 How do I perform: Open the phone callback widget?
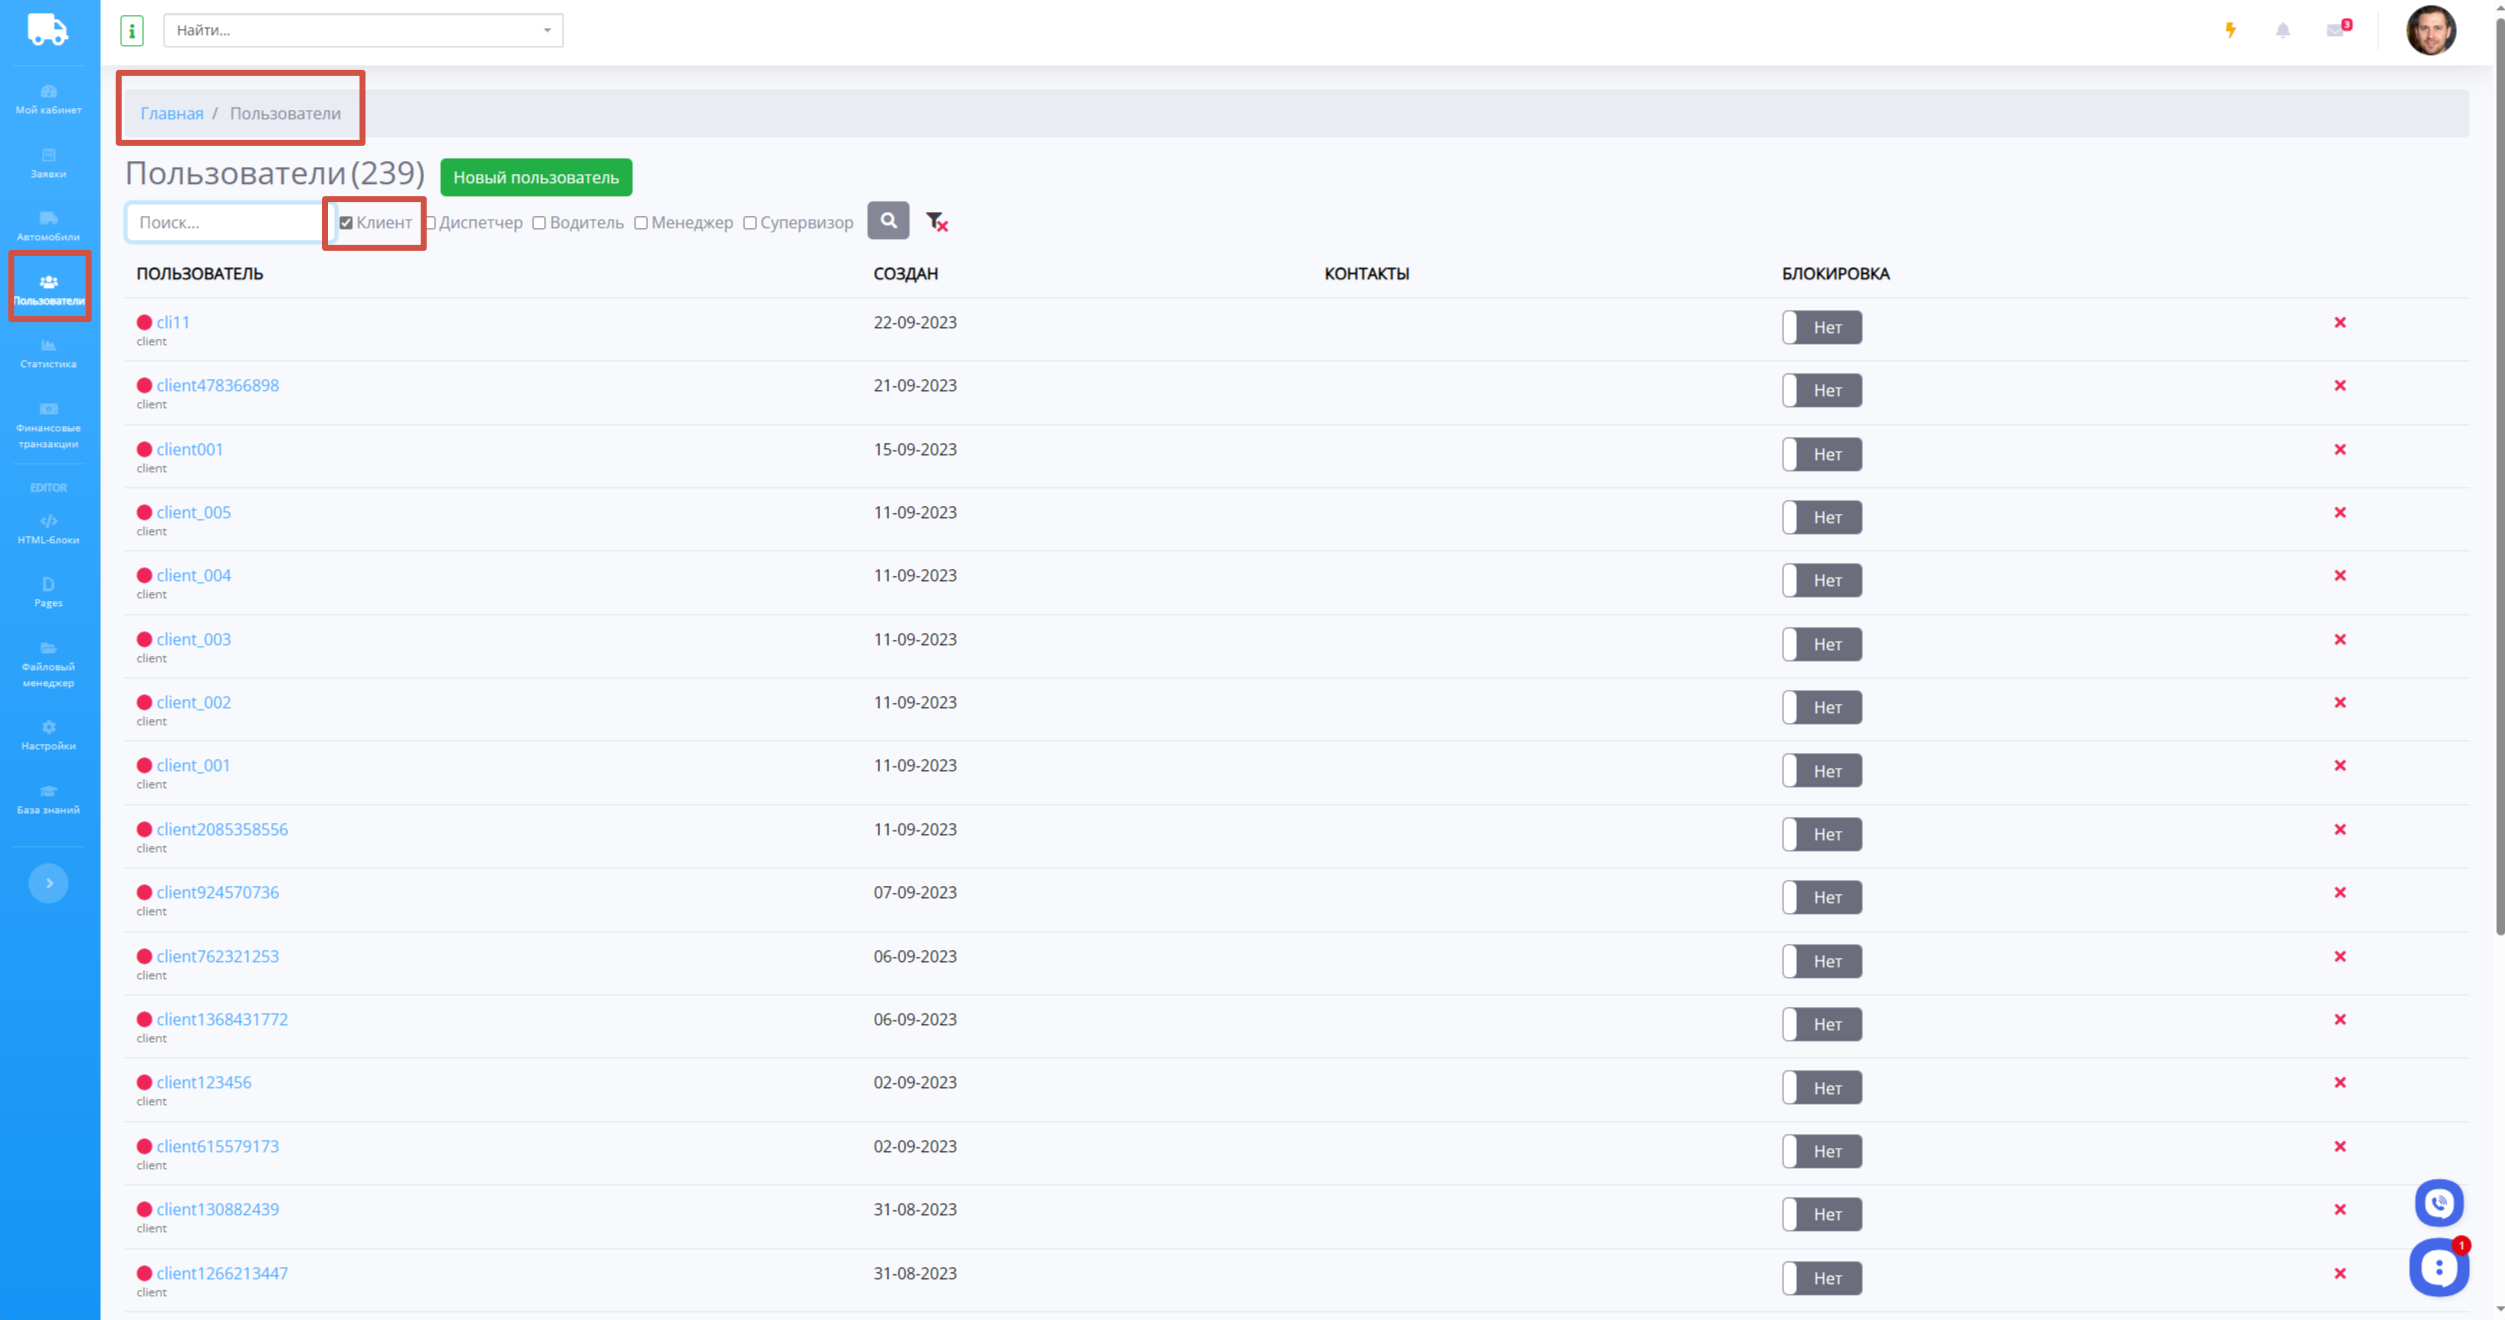[2438, 1203]
